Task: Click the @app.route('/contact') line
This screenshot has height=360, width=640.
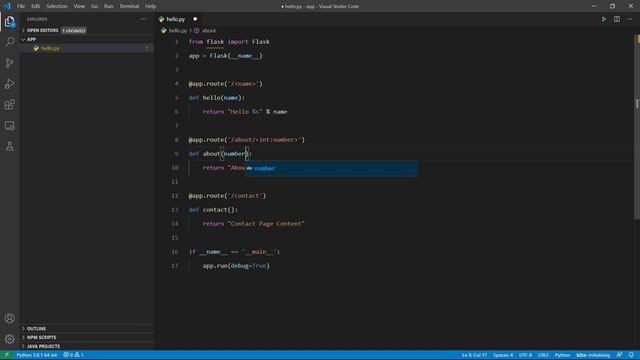Action: point(227,196)
